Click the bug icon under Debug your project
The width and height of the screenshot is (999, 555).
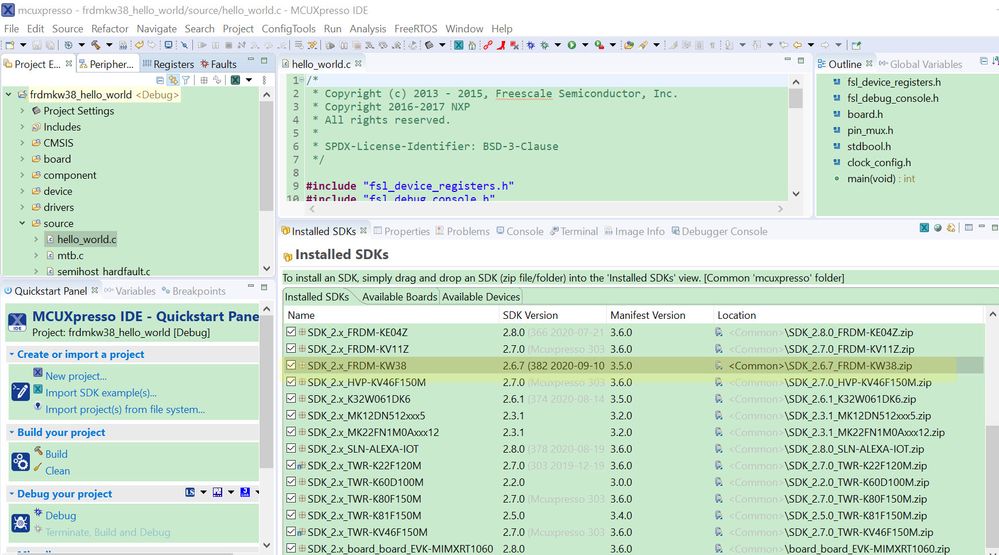tap(20, 523)
